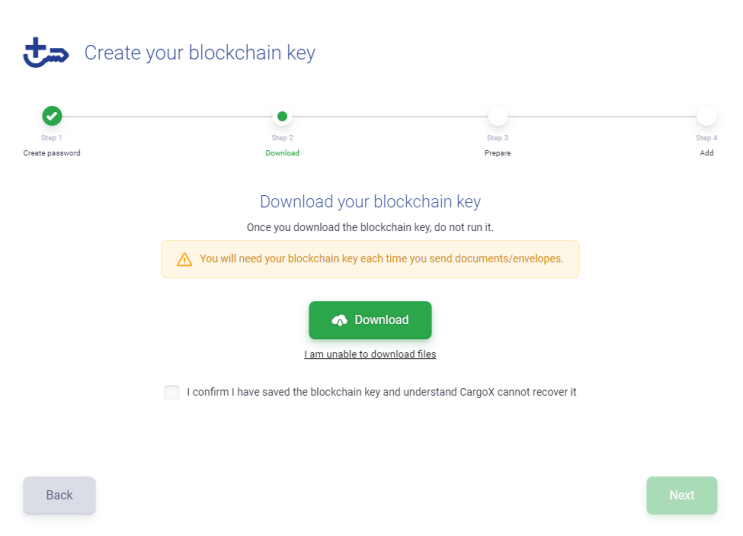This screenshot has width=743, height=536.
Task: Click the Step 3 empty circle marker
Action: (x=498, y=116)
